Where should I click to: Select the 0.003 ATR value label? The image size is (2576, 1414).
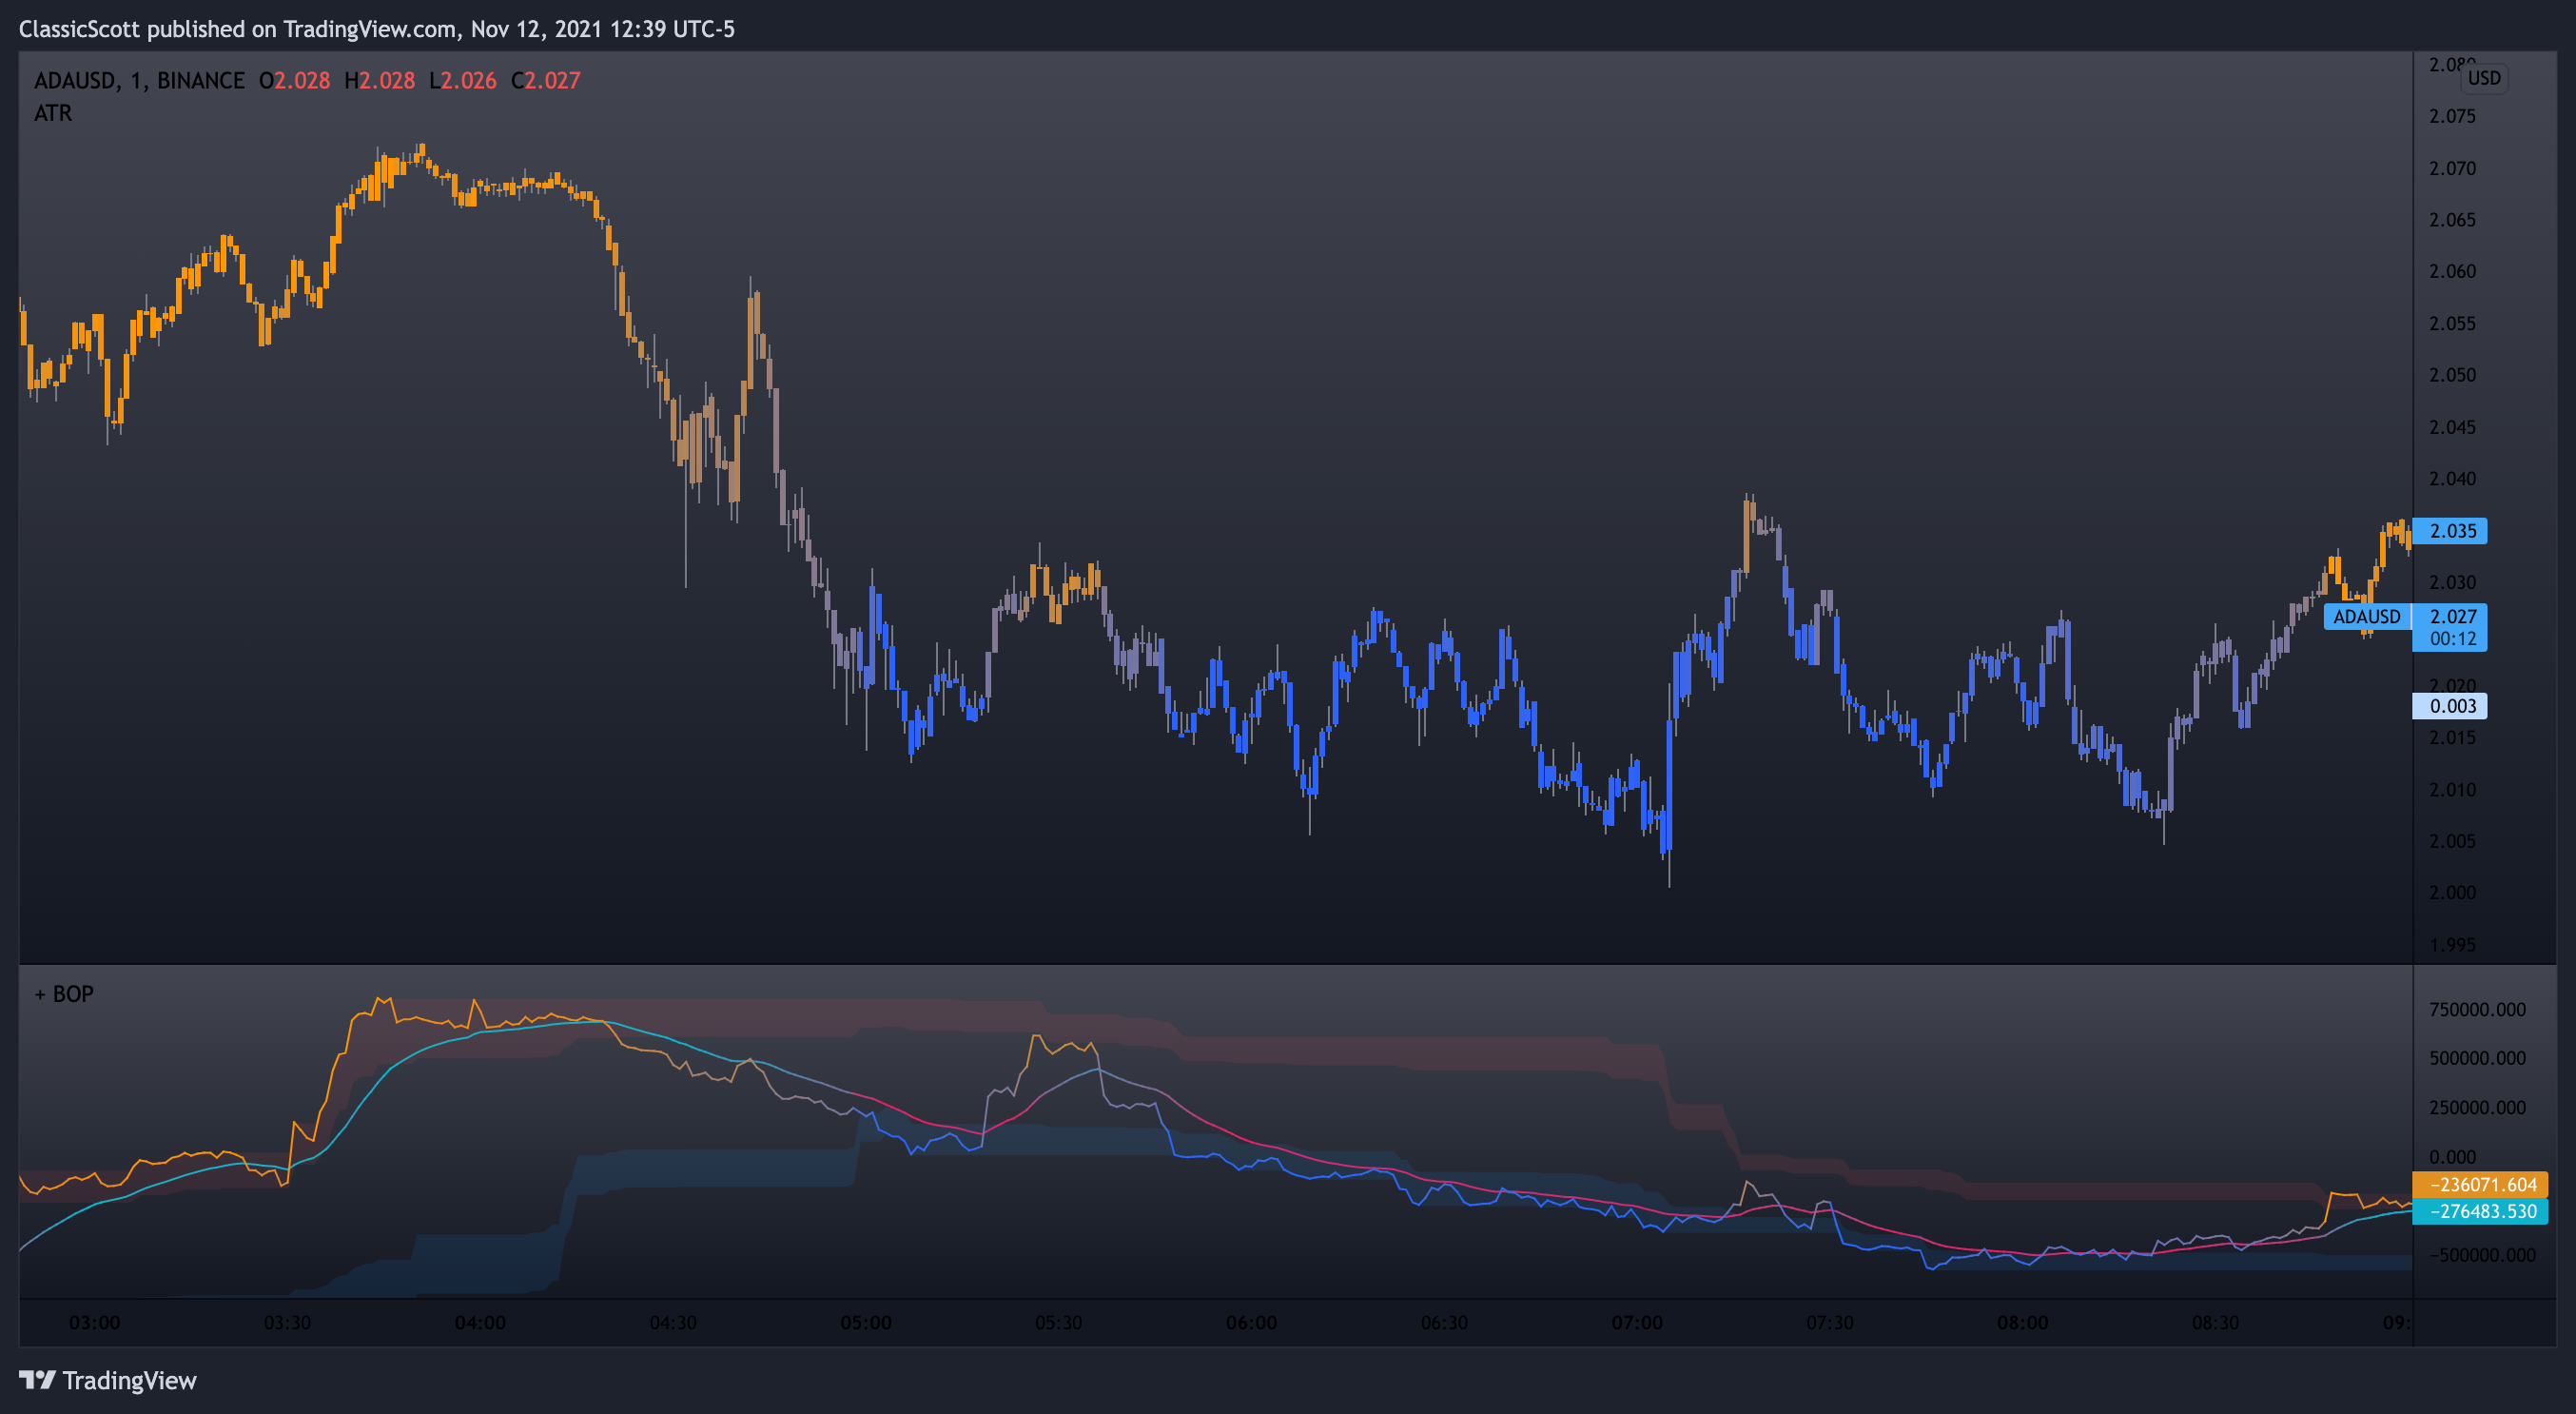(x=2450, y=706)
